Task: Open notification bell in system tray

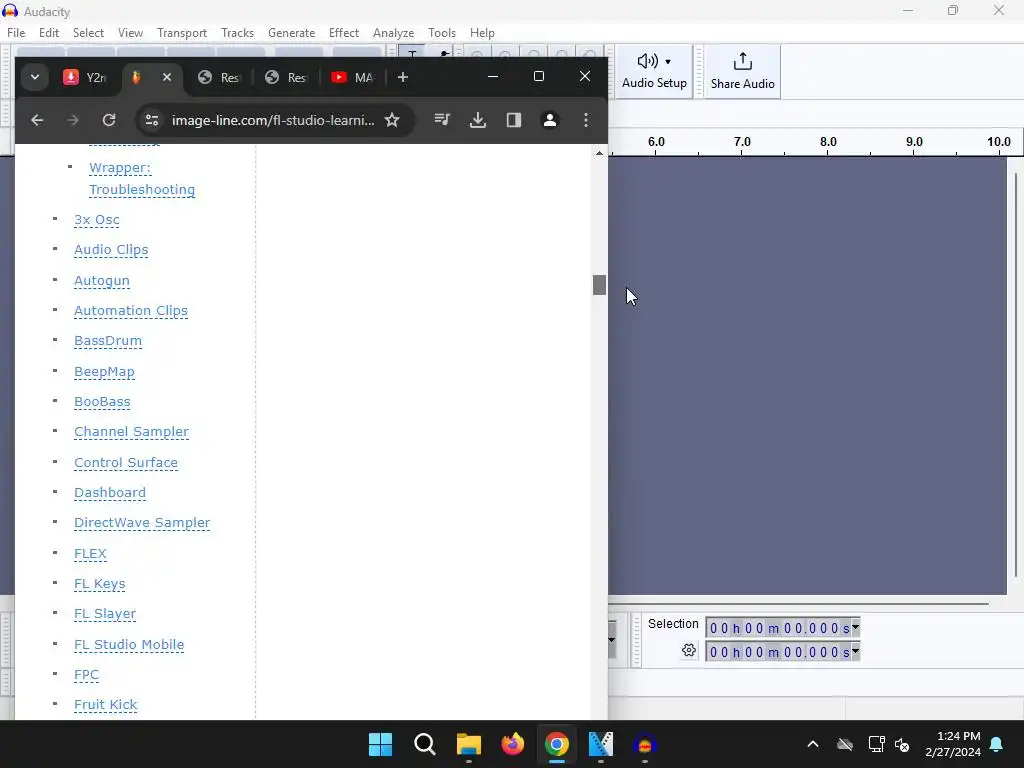Action: click(x=997, y=744)
